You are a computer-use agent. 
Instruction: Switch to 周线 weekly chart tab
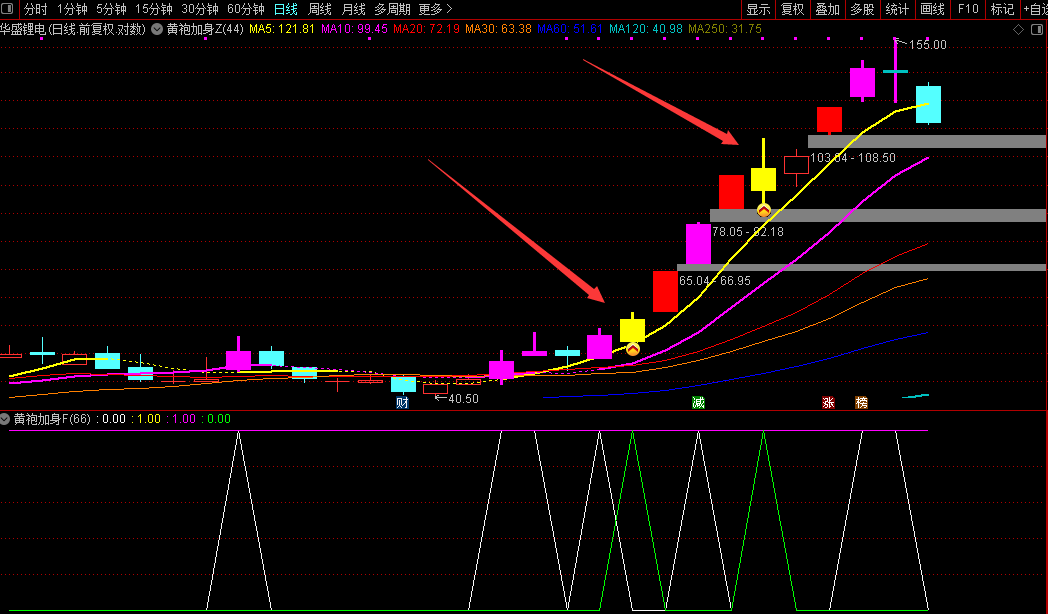(x=319, y=9)
